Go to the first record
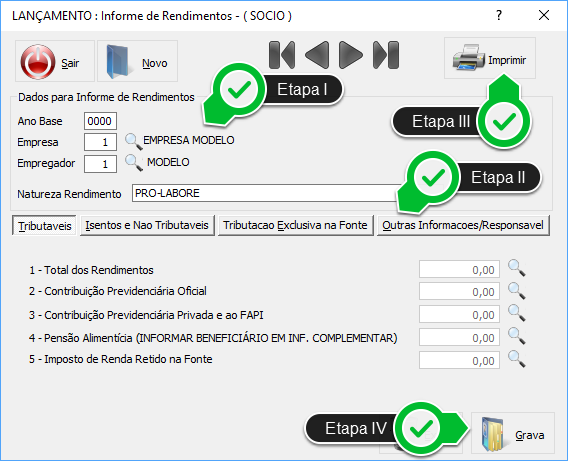The width and height of the screenshot is (568, 461). pyautogui.click(x=282, y=55)
